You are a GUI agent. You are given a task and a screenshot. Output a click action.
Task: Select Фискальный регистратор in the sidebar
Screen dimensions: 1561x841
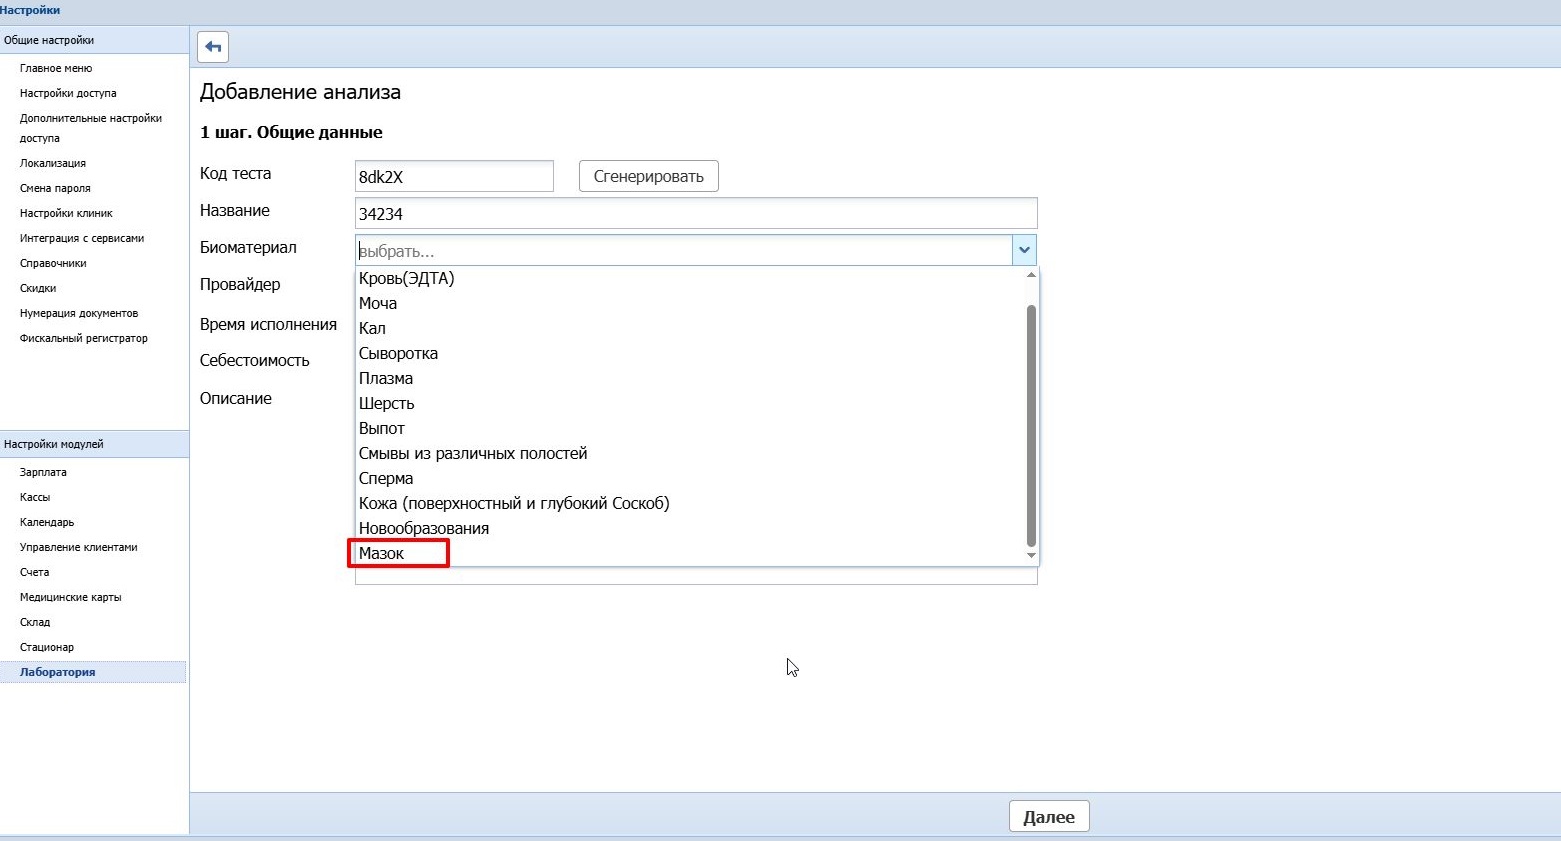pyautogui.click(x=84, y=338)
